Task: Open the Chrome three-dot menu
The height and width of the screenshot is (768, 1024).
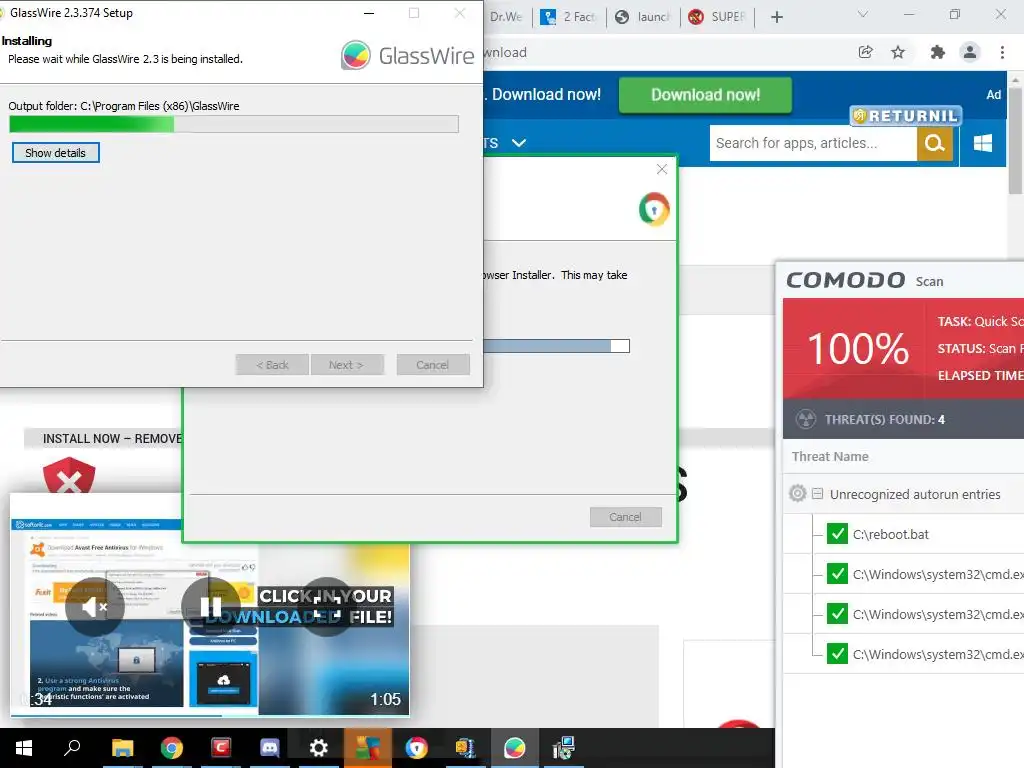Action: click(1002, 52)
